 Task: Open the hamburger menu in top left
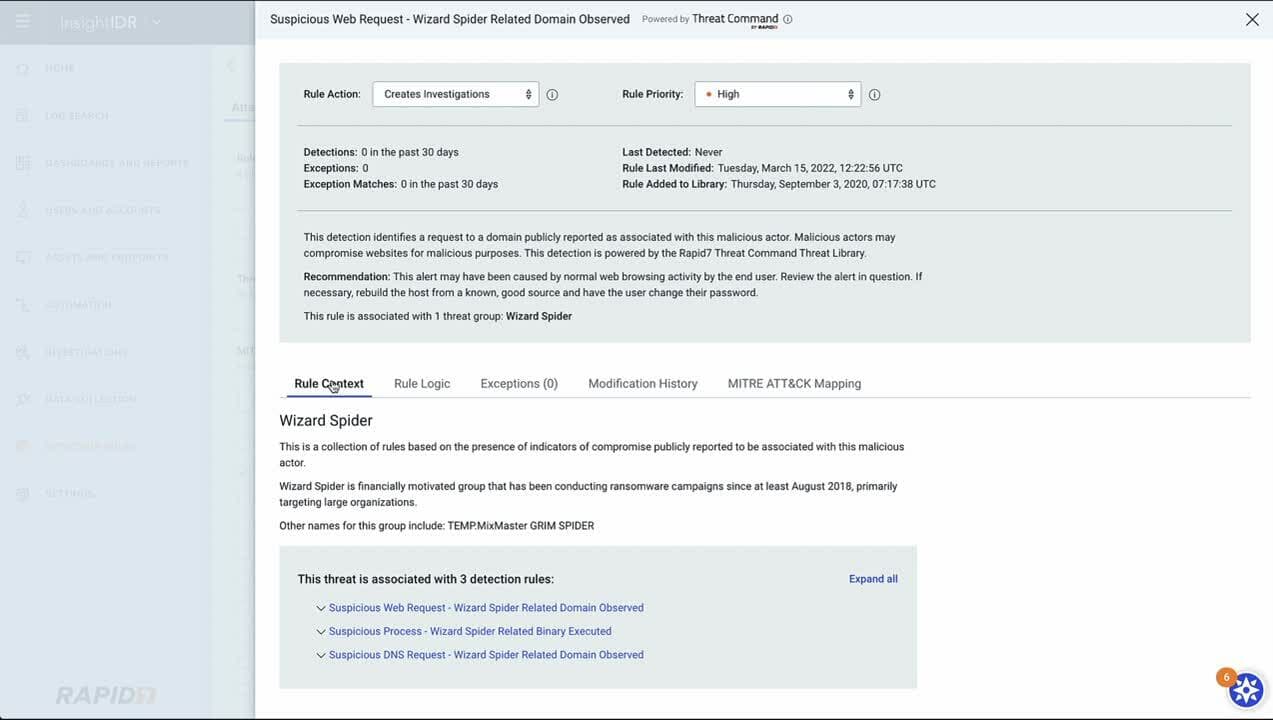point(23,21)
